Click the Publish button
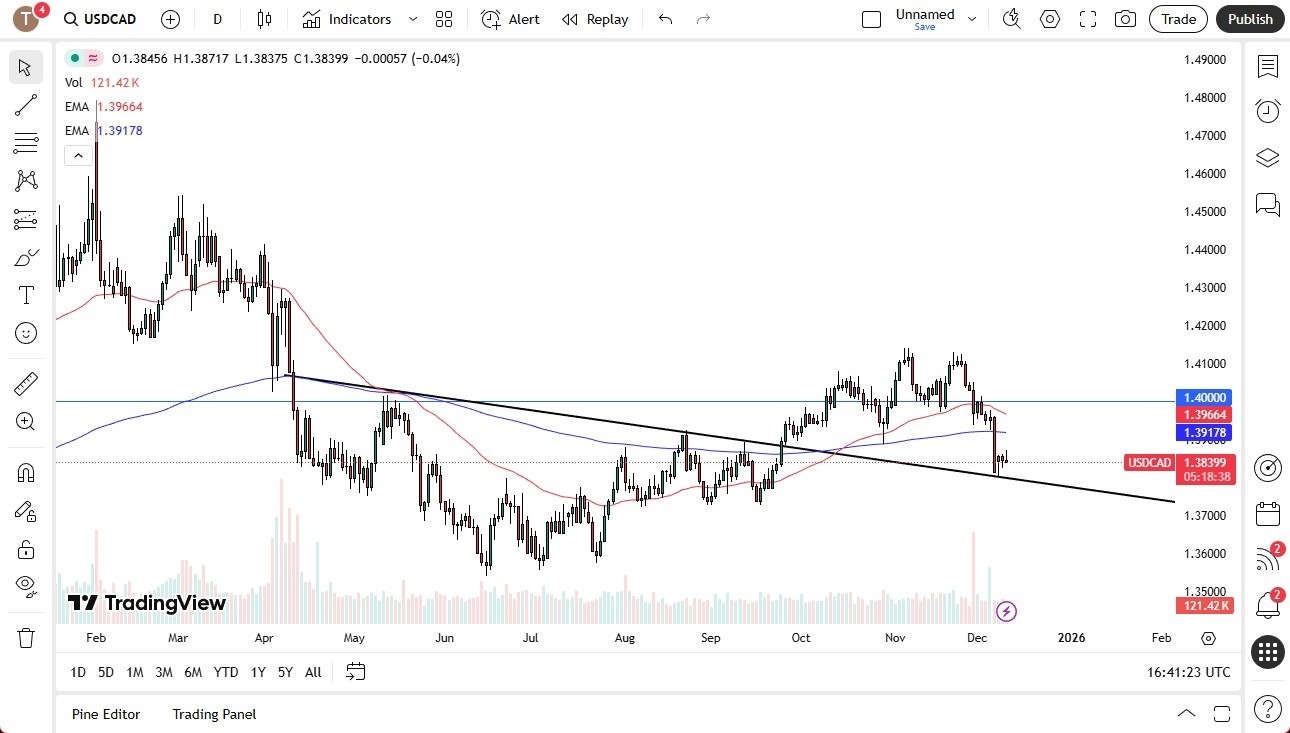 pyautogui.click(x=1249, y=19)
